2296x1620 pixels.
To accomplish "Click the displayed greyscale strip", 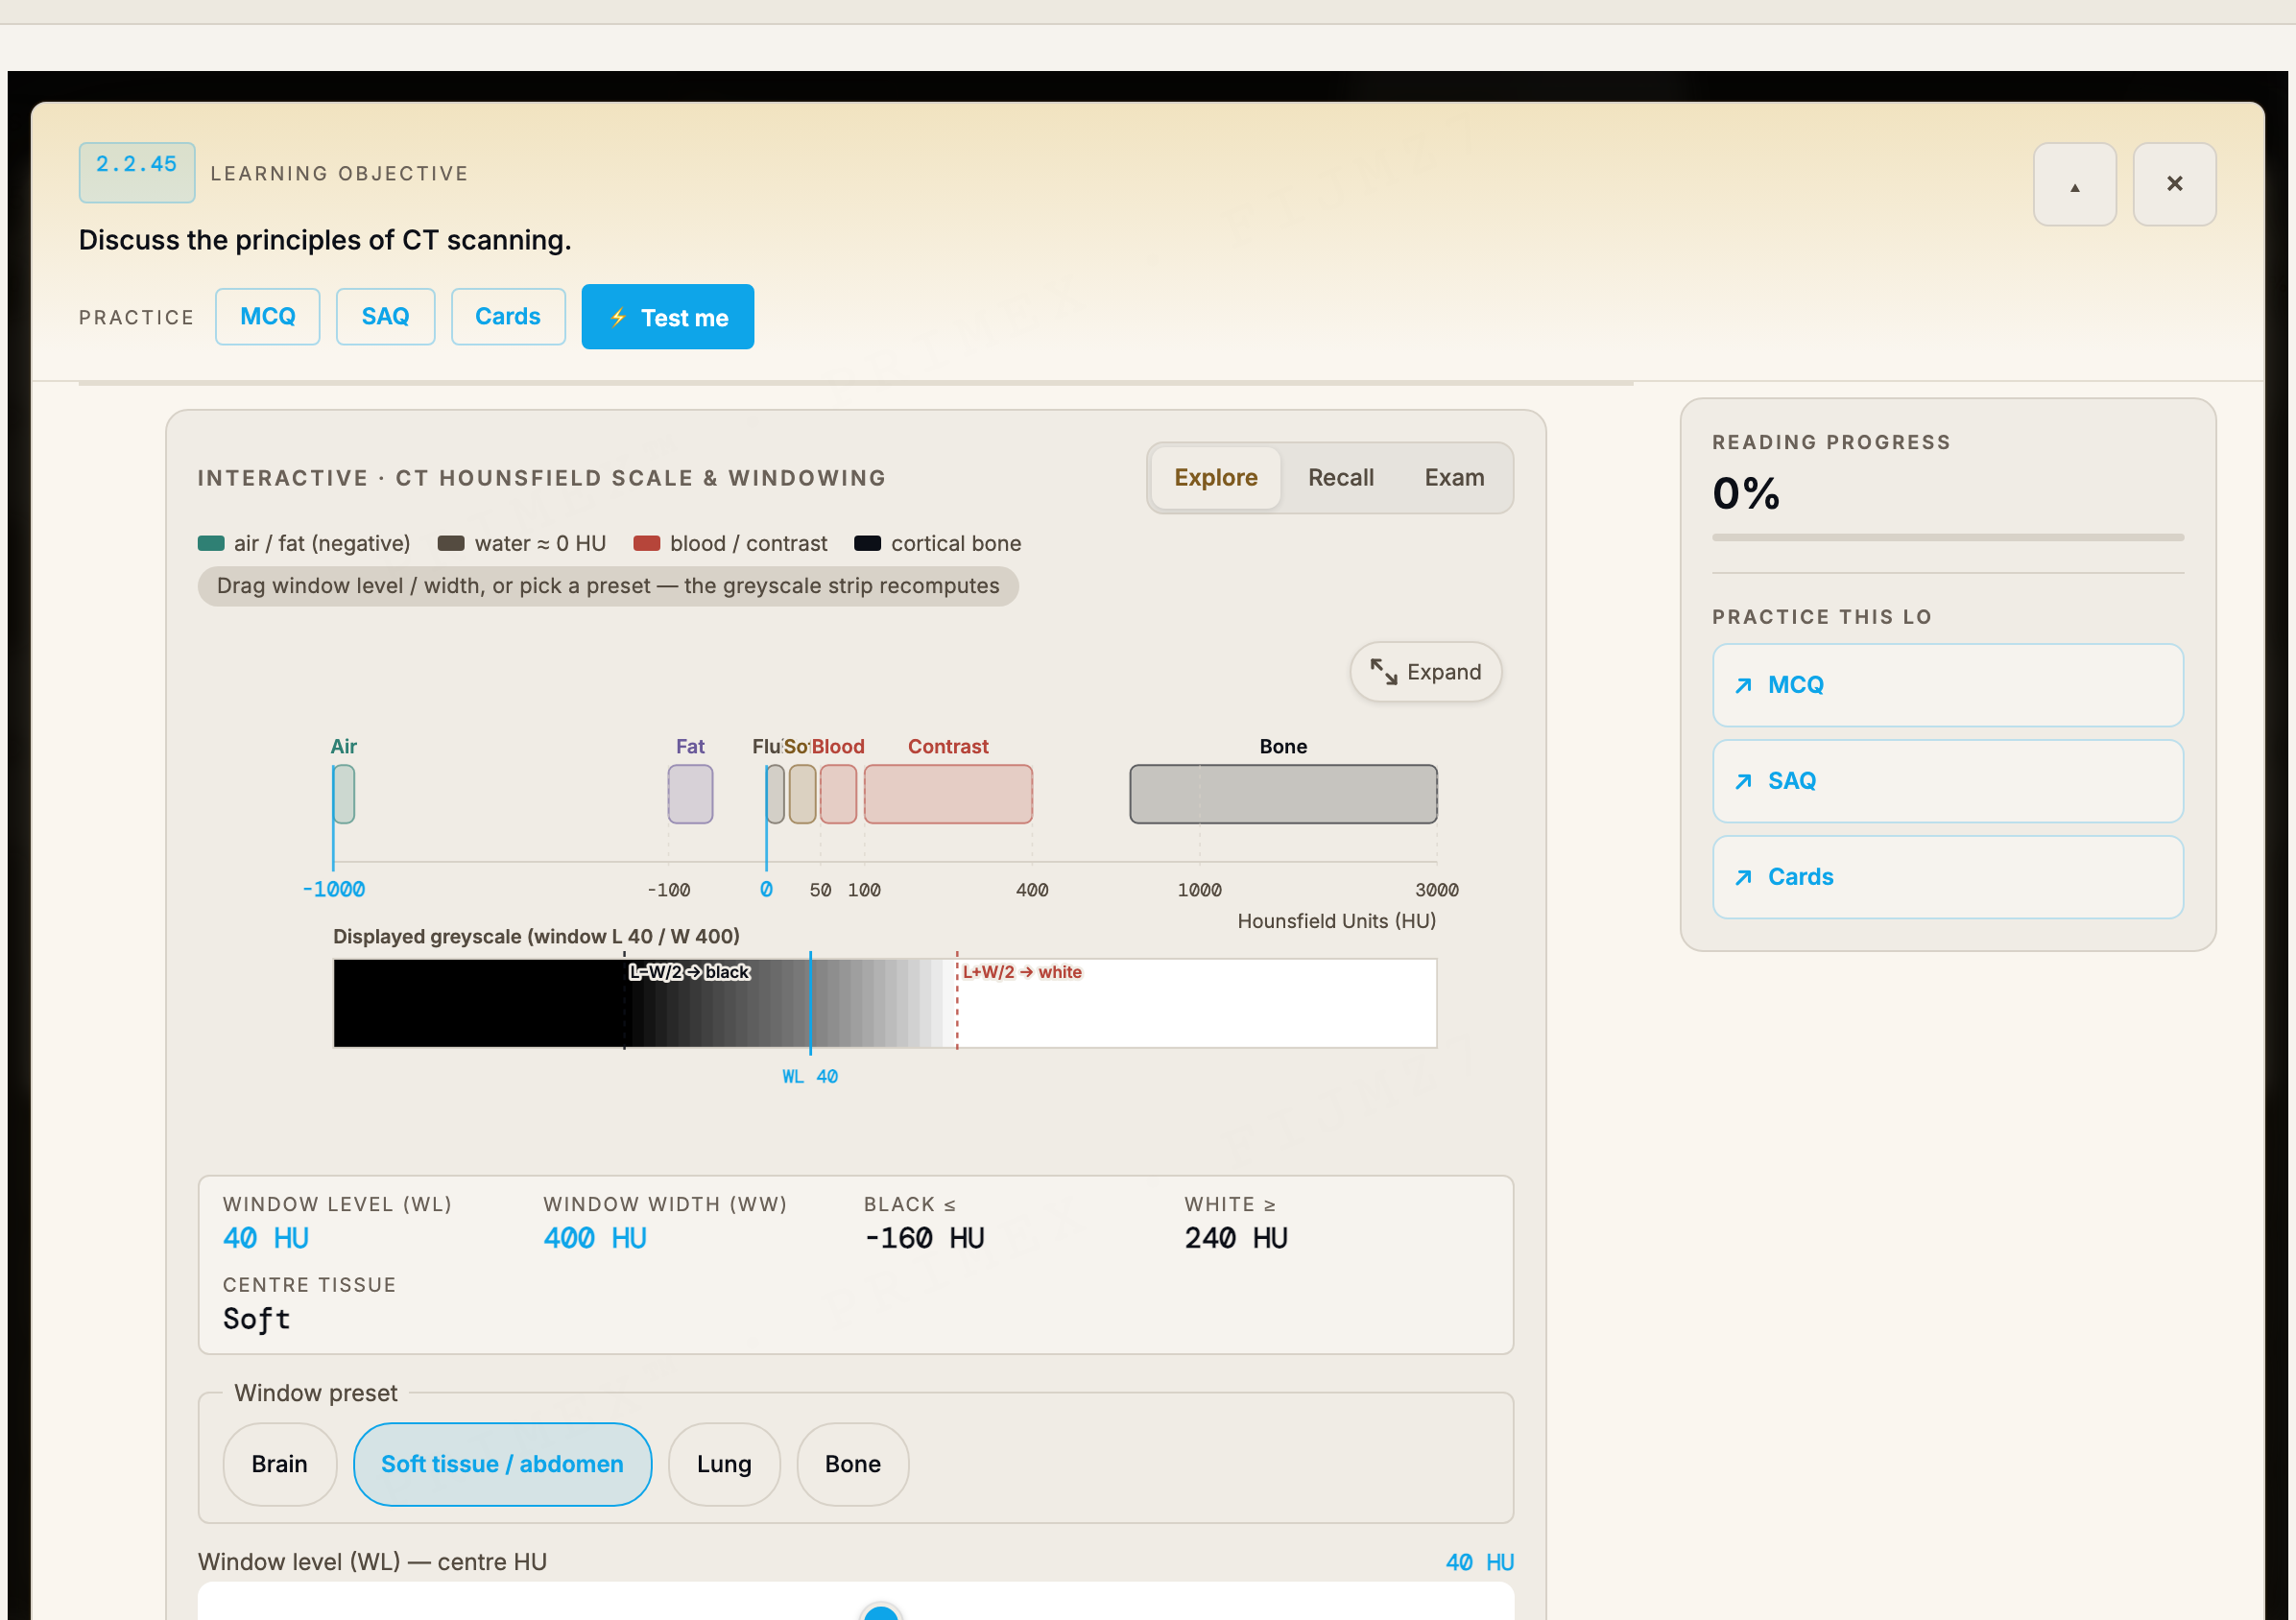I will pyautogui.click(x=885, y=1003).
